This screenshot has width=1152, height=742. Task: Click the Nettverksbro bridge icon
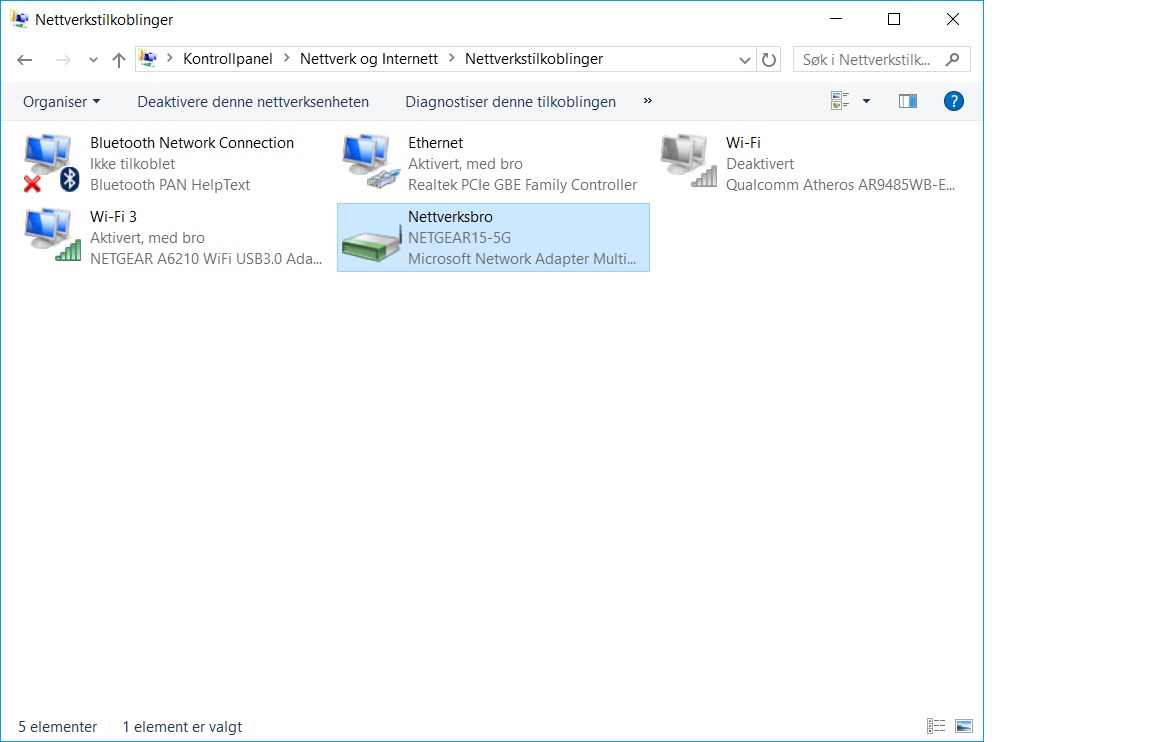[x=368, y=238]
